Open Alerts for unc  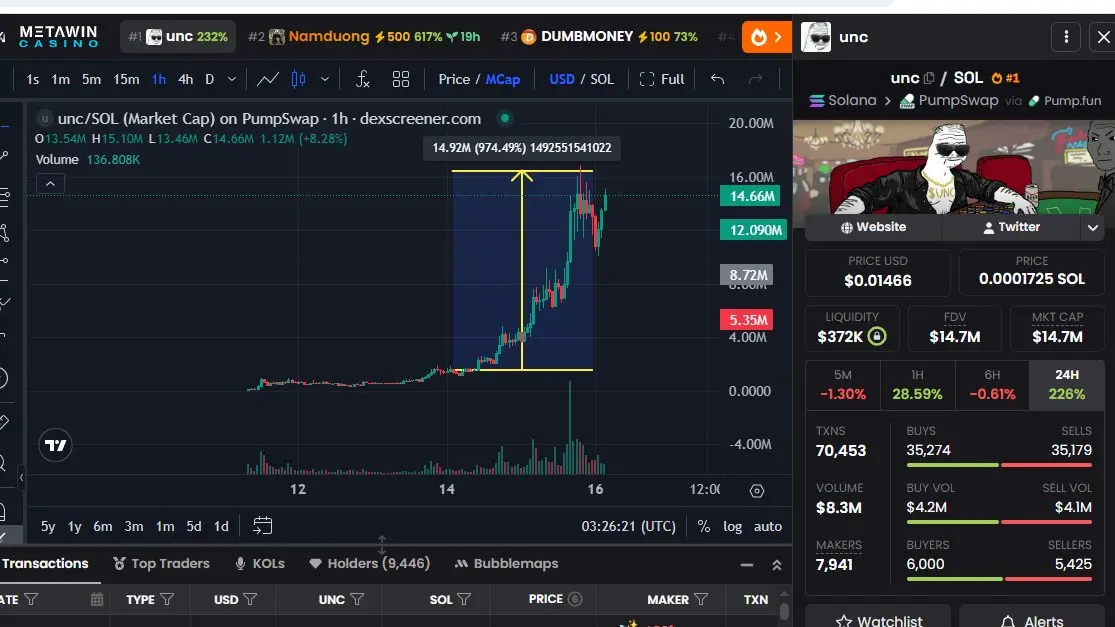coord(1032,618)
